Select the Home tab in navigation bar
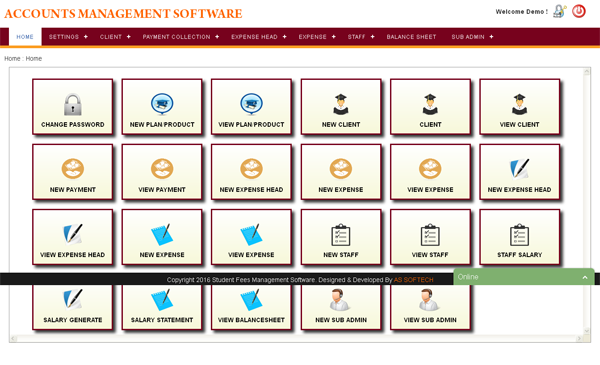The image size is (600, 365). (25, 37)
